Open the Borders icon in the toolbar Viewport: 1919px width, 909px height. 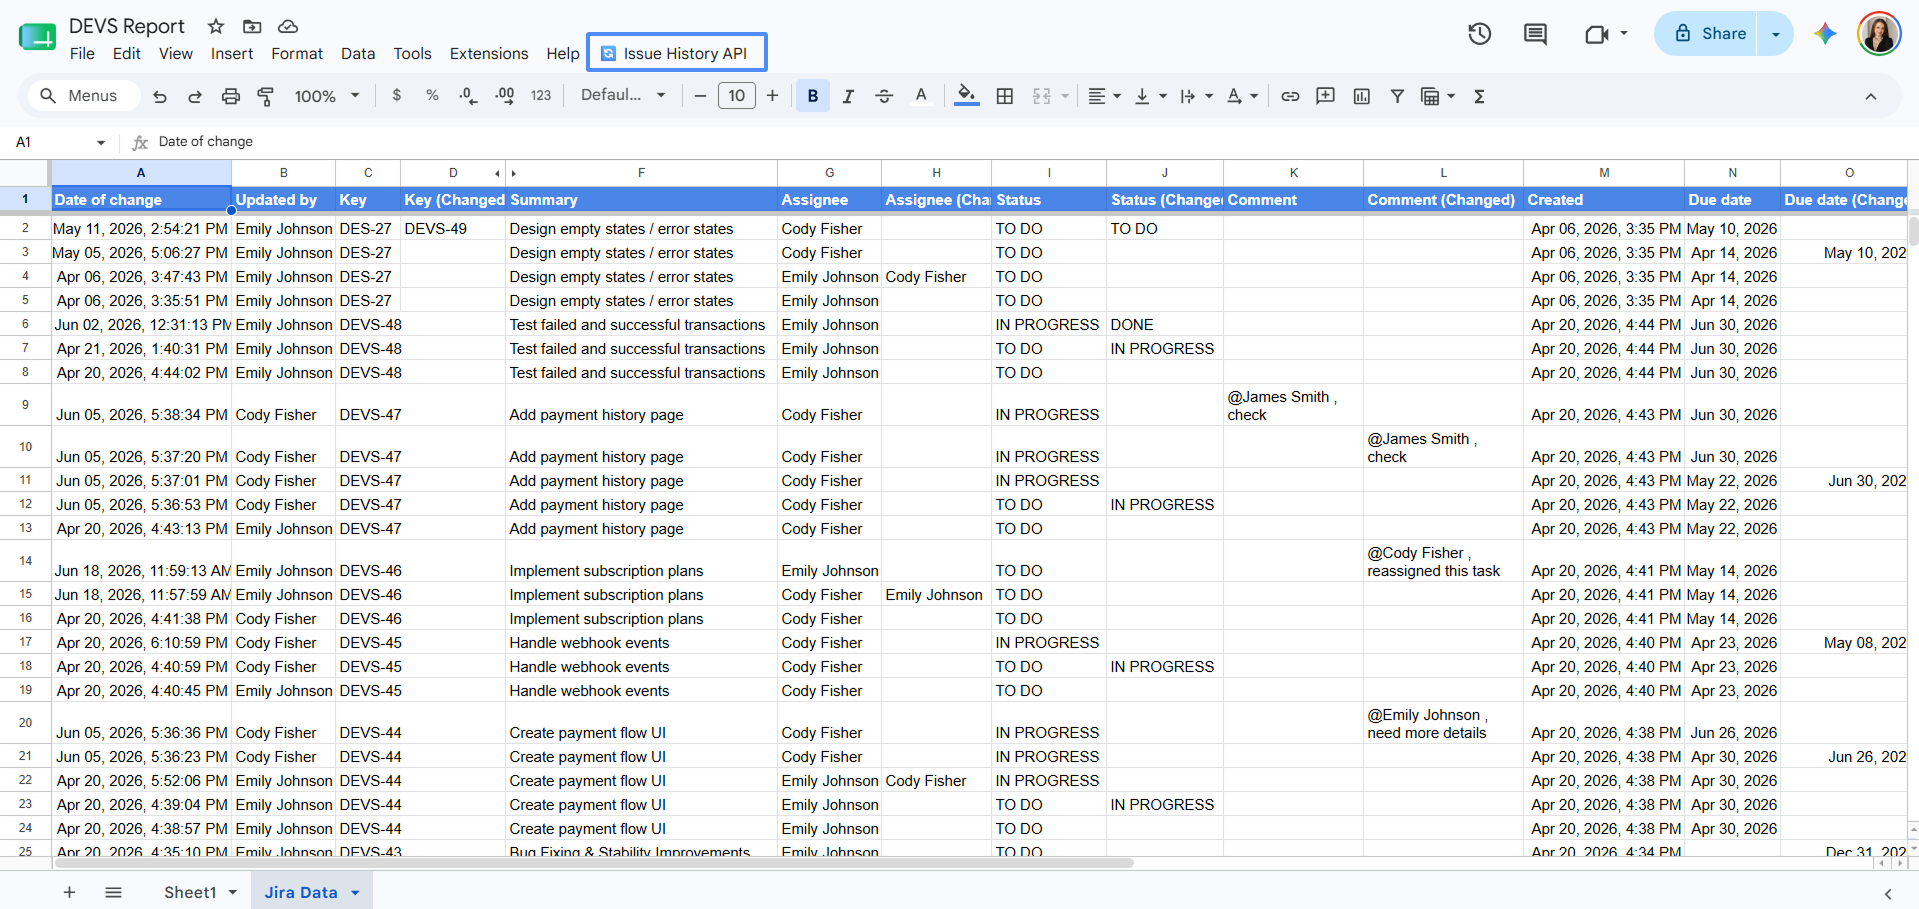[1005, 96]
